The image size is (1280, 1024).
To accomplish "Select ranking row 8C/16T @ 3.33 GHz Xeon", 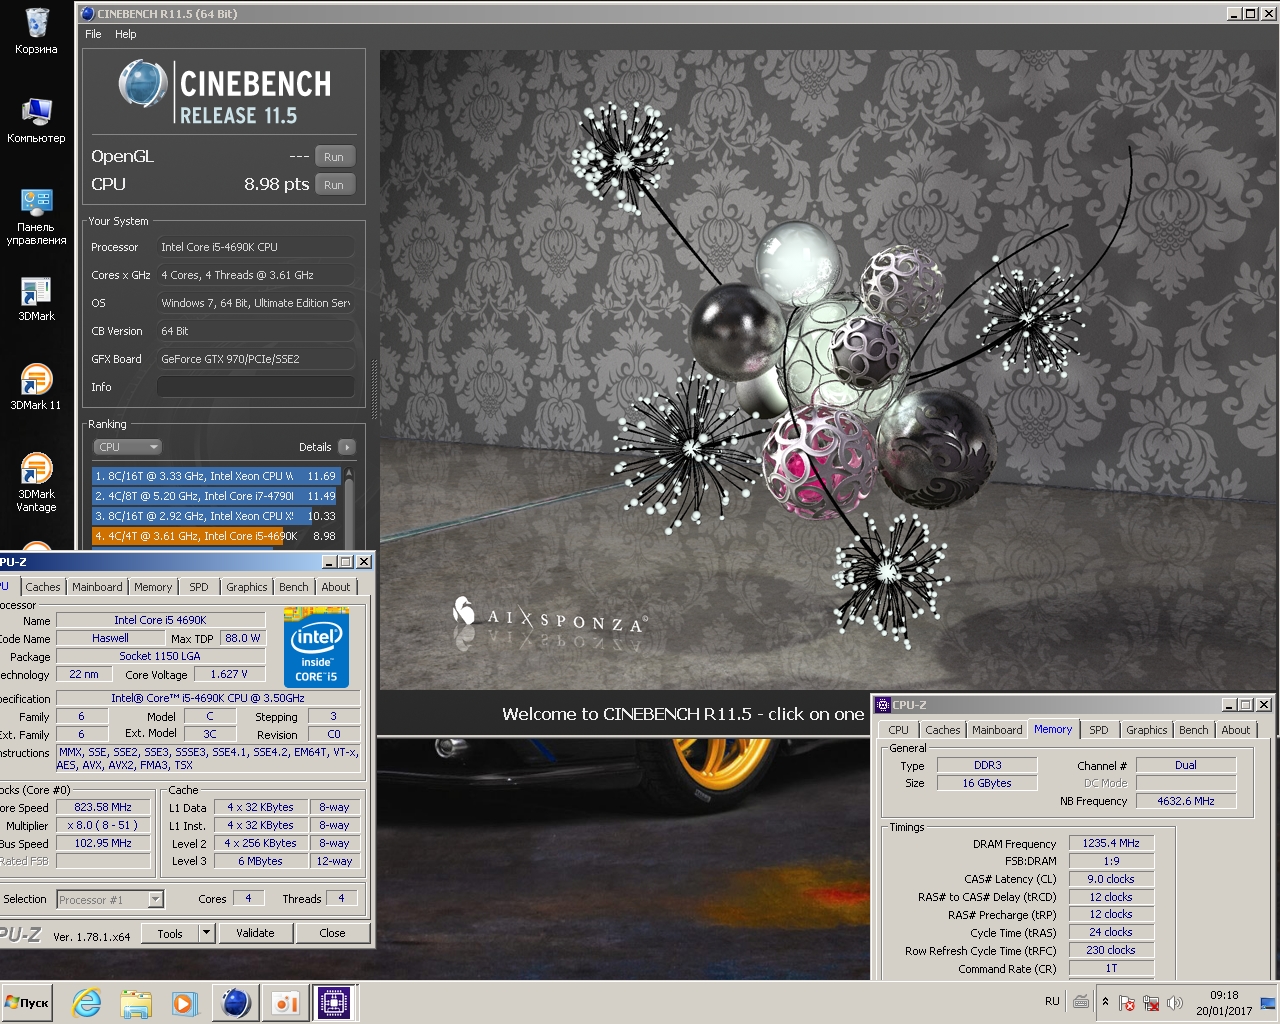I will pyautogui.click(x=216, y=476).
